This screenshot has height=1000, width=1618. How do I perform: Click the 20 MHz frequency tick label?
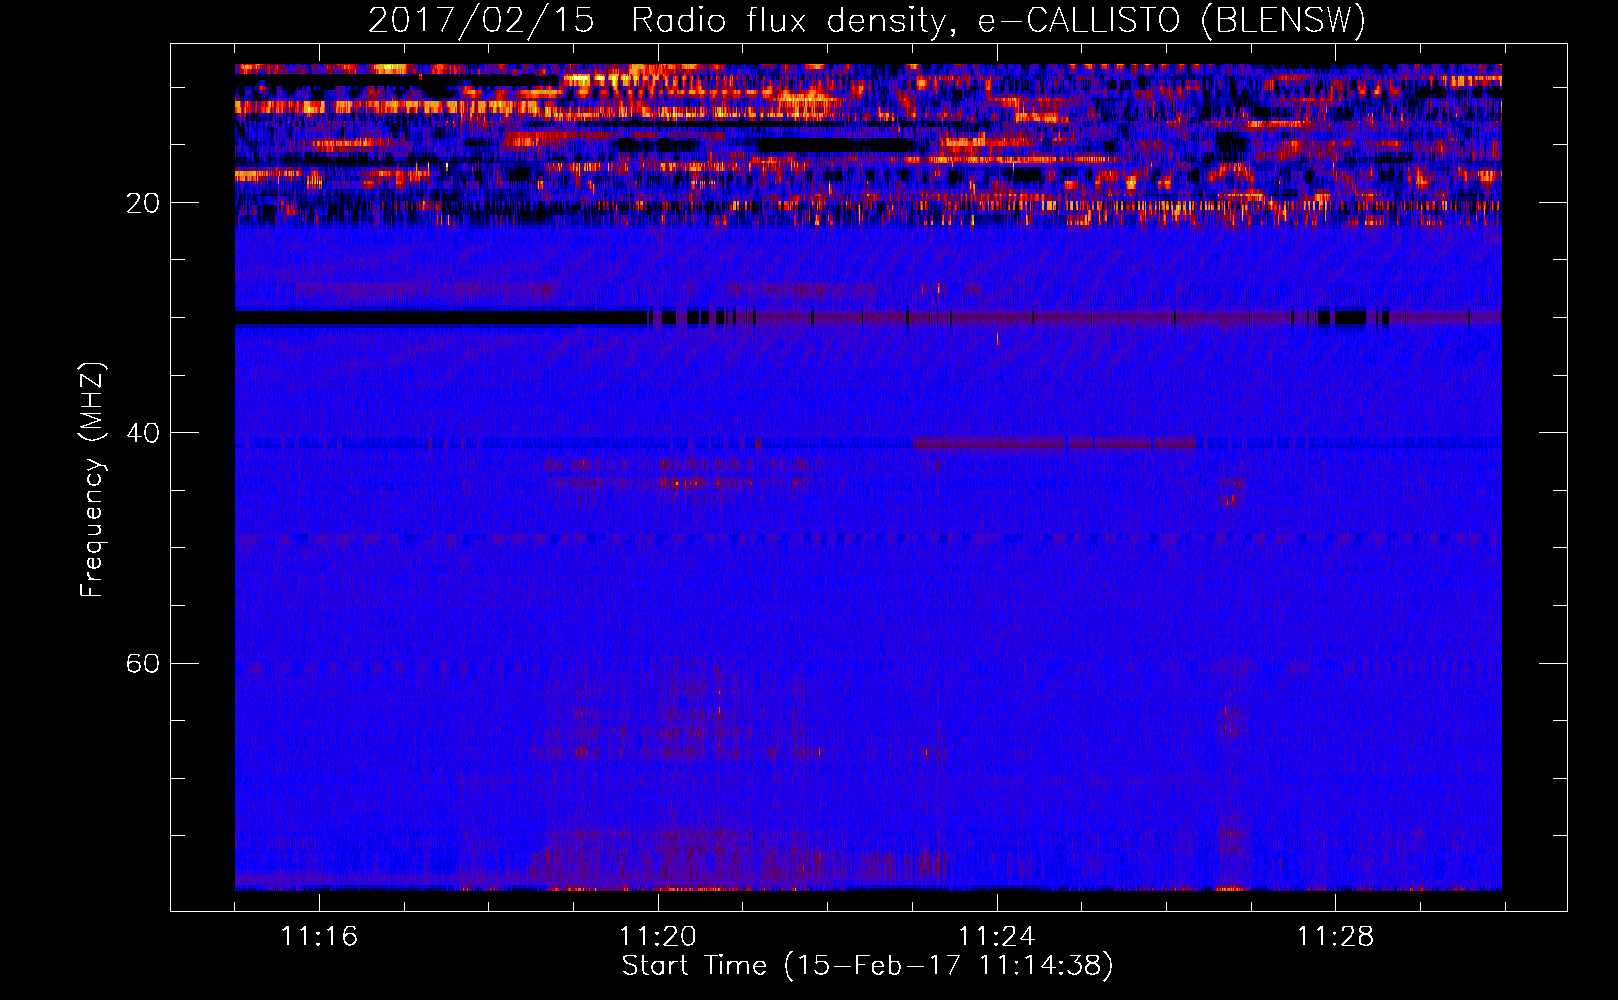(143, 204)
